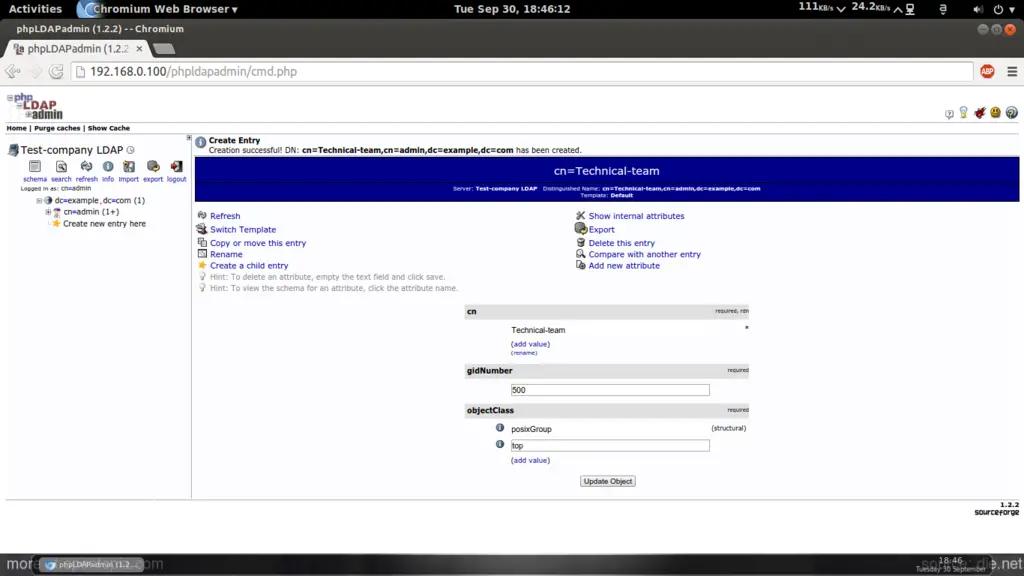The image size is (1024, 576).
Task: Click the logout icon
Action: tap(176, 167)
